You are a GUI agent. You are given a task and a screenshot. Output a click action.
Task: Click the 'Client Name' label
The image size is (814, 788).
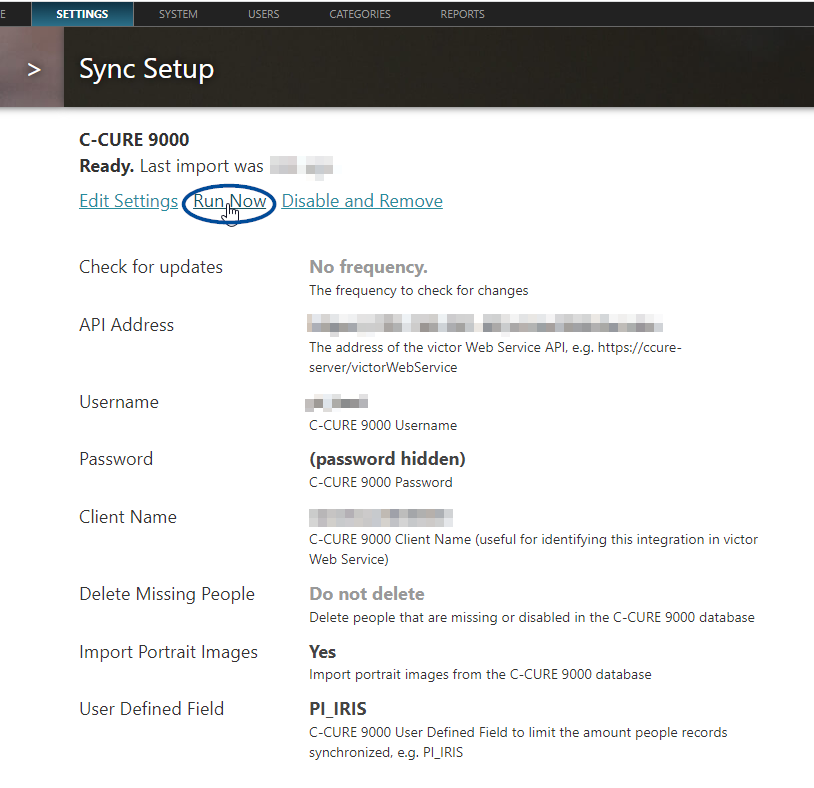point(128,517)
